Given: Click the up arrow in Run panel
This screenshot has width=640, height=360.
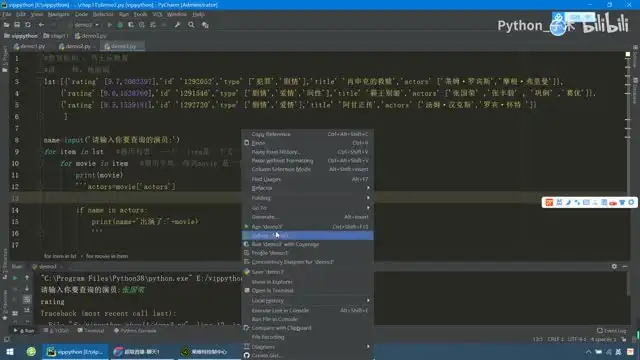Looking at the screenshot, I should click(27, 278).
